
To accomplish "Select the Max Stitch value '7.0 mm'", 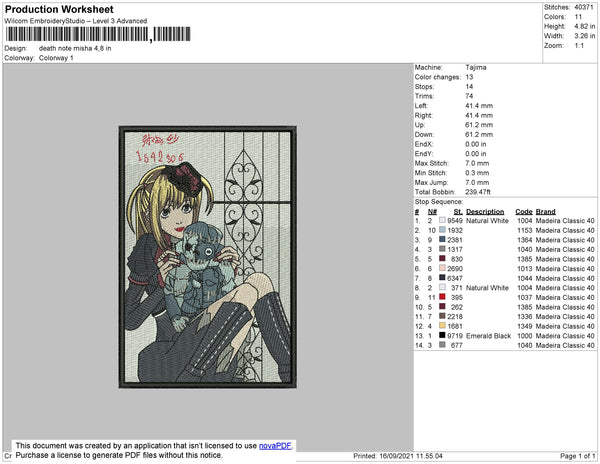I will (x=477, y=163).
